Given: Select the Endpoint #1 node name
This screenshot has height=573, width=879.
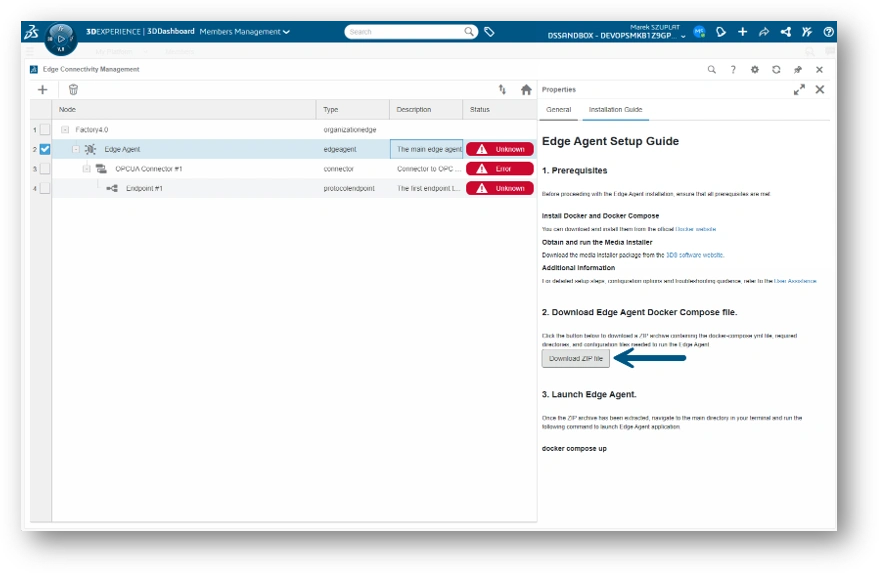Looking at the screenshot, I should point(144,188).
